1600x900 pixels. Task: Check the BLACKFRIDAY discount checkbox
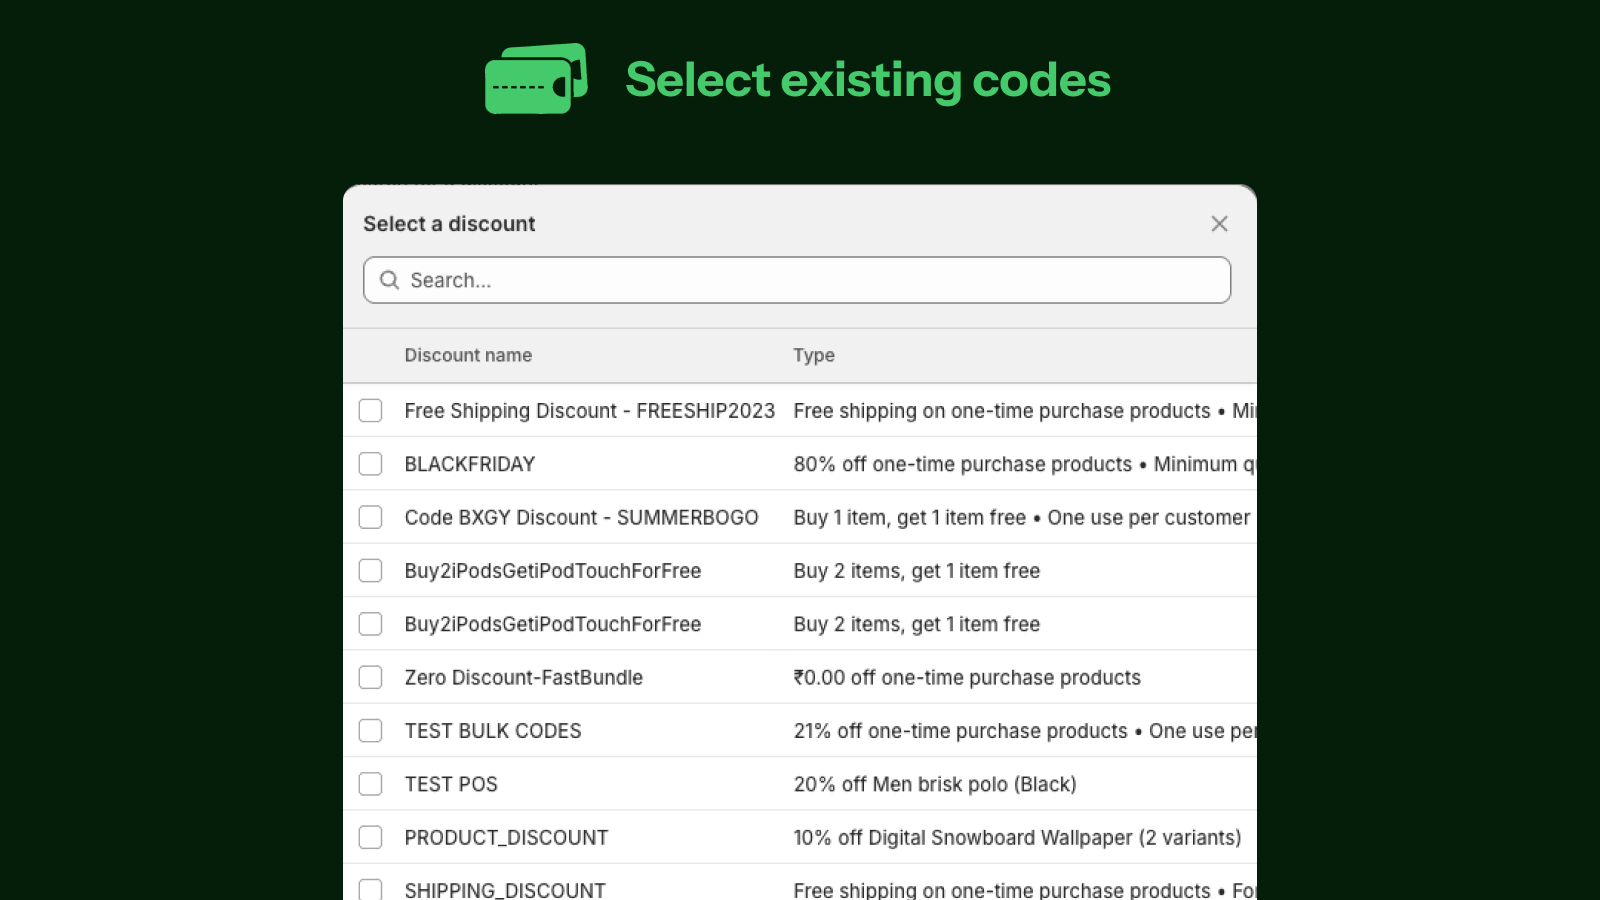(370, 463)
